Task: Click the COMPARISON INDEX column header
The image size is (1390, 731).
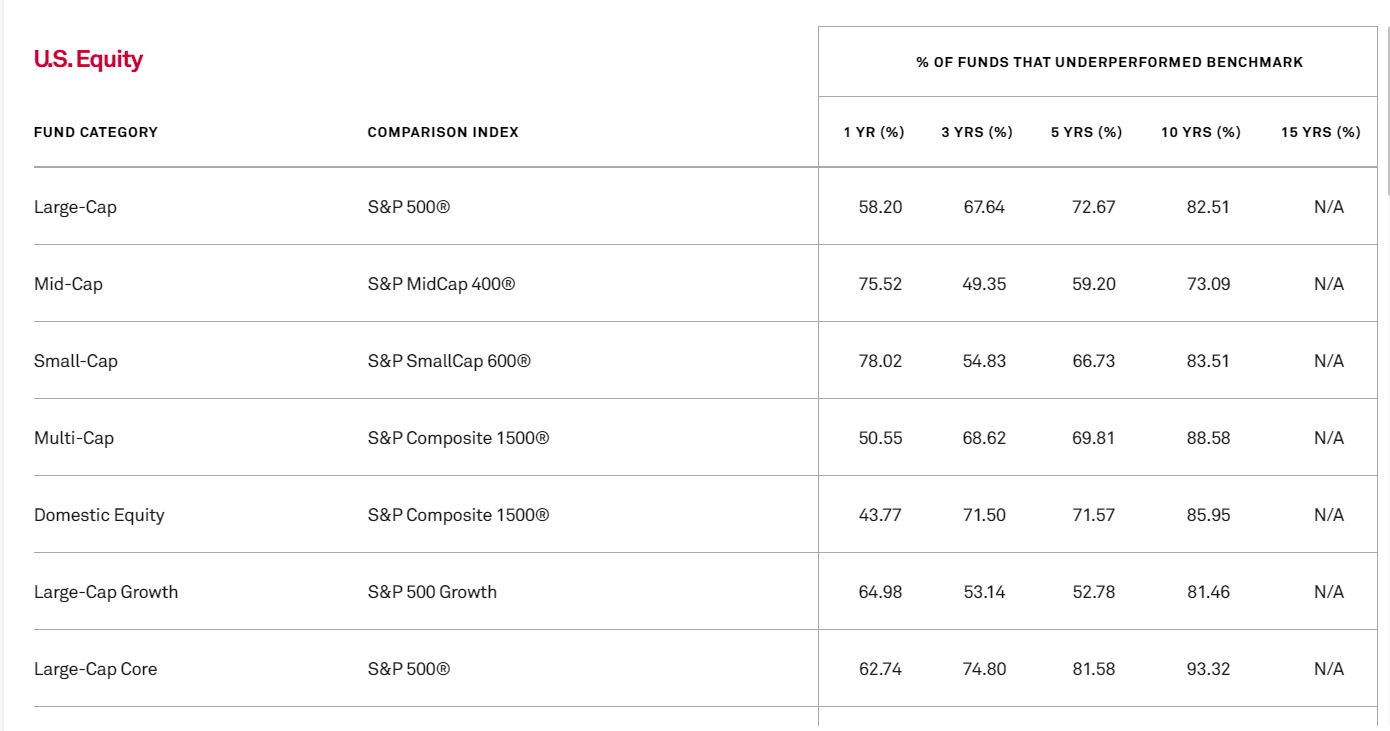Action: coord(443,132)
